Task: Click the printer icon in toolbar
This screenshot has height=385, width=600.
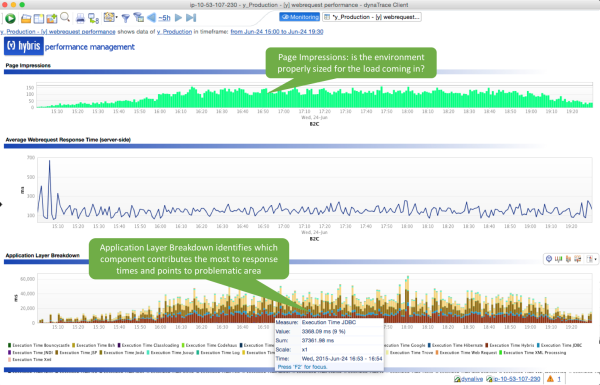Action: (x=80, y=18)
